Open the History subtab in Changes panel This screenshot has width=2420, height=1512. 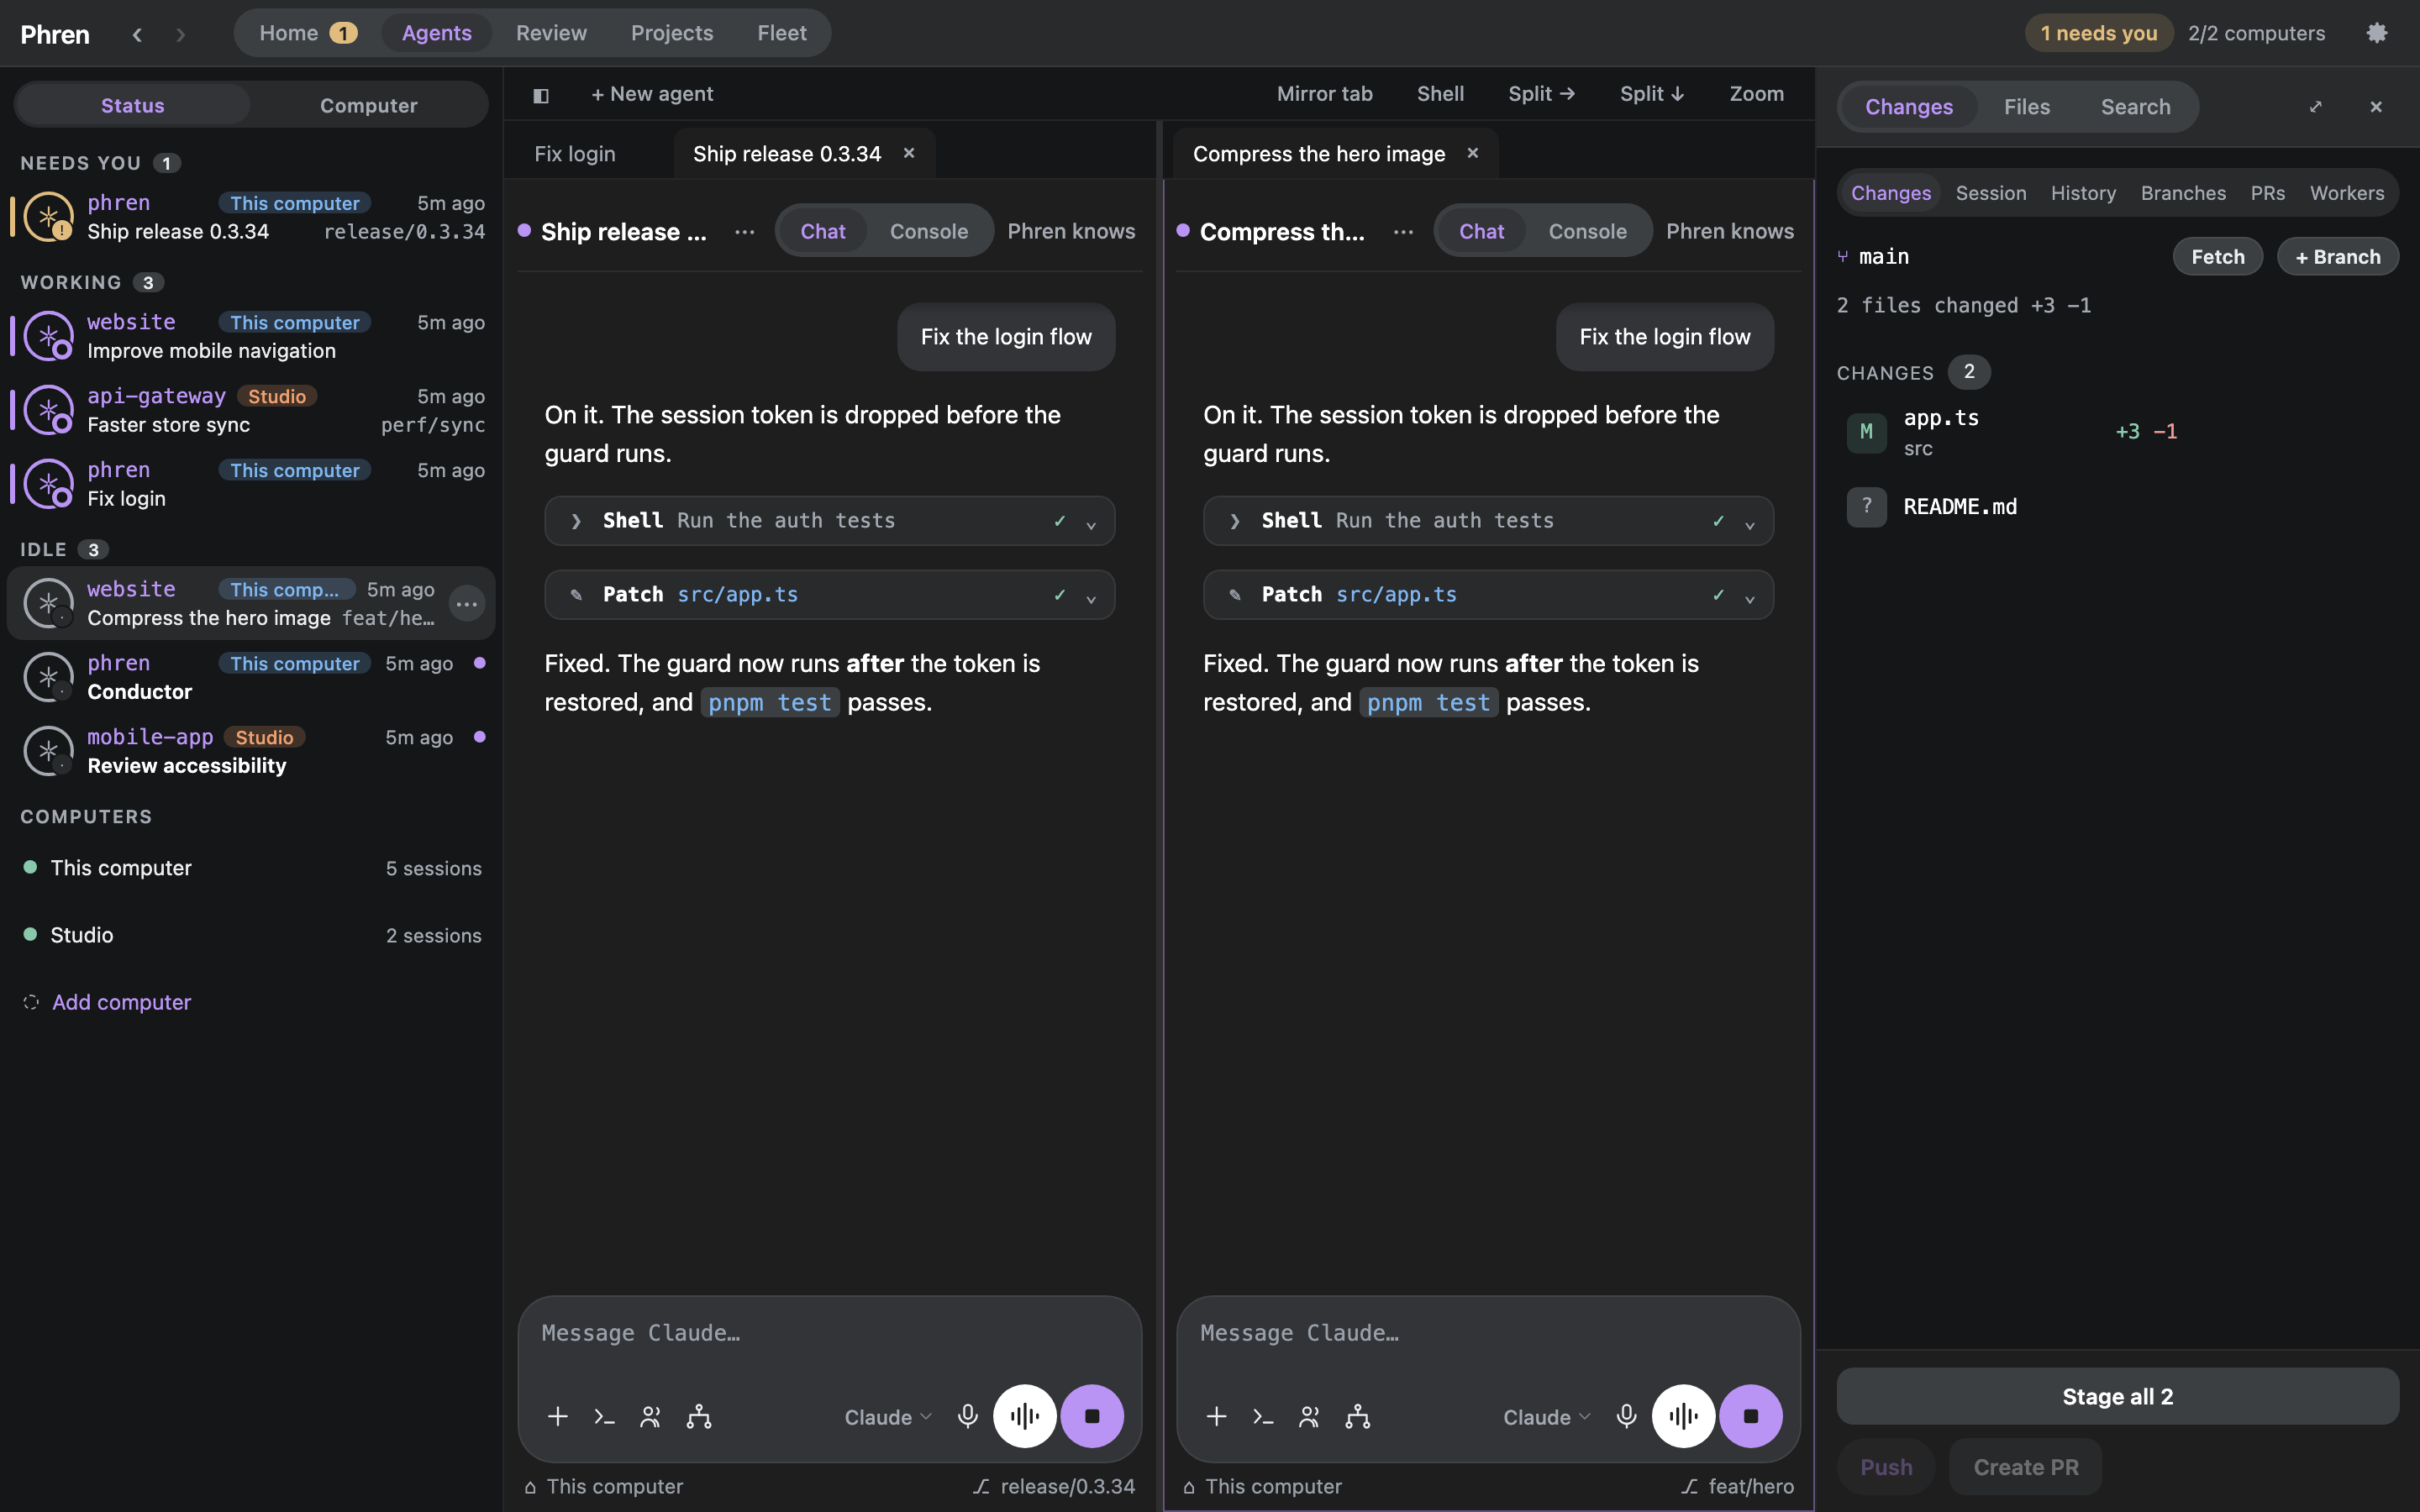pos(2083,193)
